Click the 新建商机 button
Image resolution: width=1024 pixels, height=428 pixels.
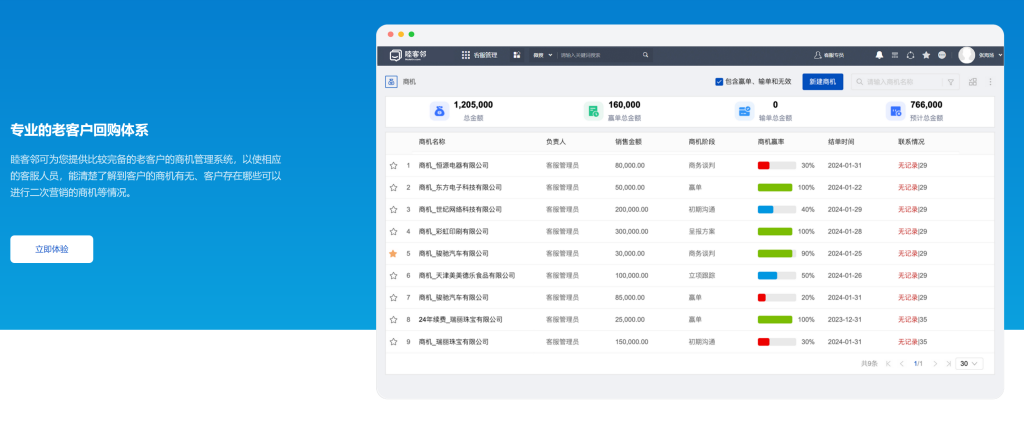click(823, 82)
